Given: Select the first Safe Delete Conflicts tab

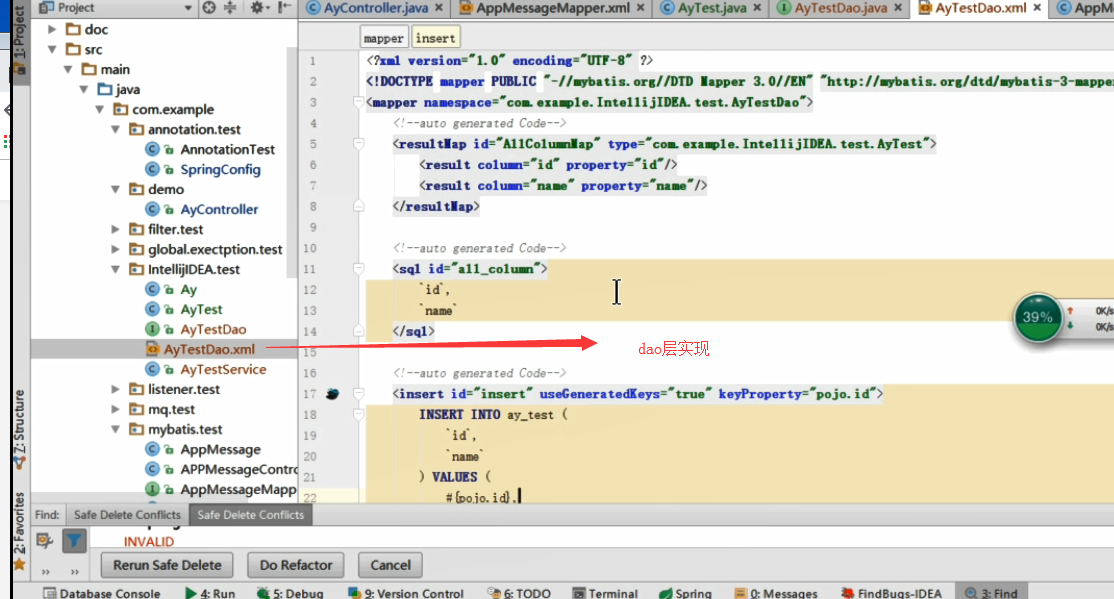Looking at the screenshot, I should pyautogui.click(x=127, y=514).
